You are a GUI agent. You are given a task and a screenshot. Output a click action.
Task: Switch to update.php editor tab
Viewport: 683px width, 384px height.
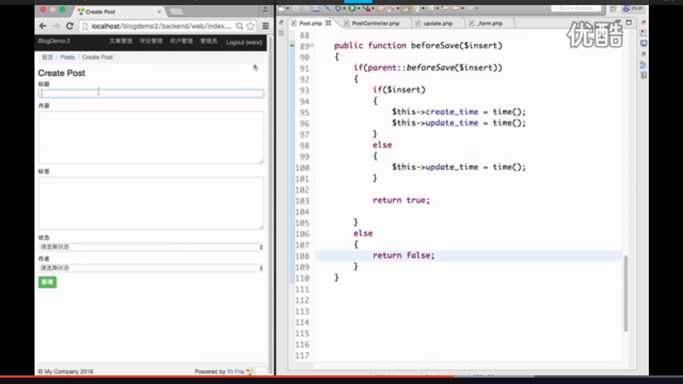pyautogui.click(x=438, y=23)
